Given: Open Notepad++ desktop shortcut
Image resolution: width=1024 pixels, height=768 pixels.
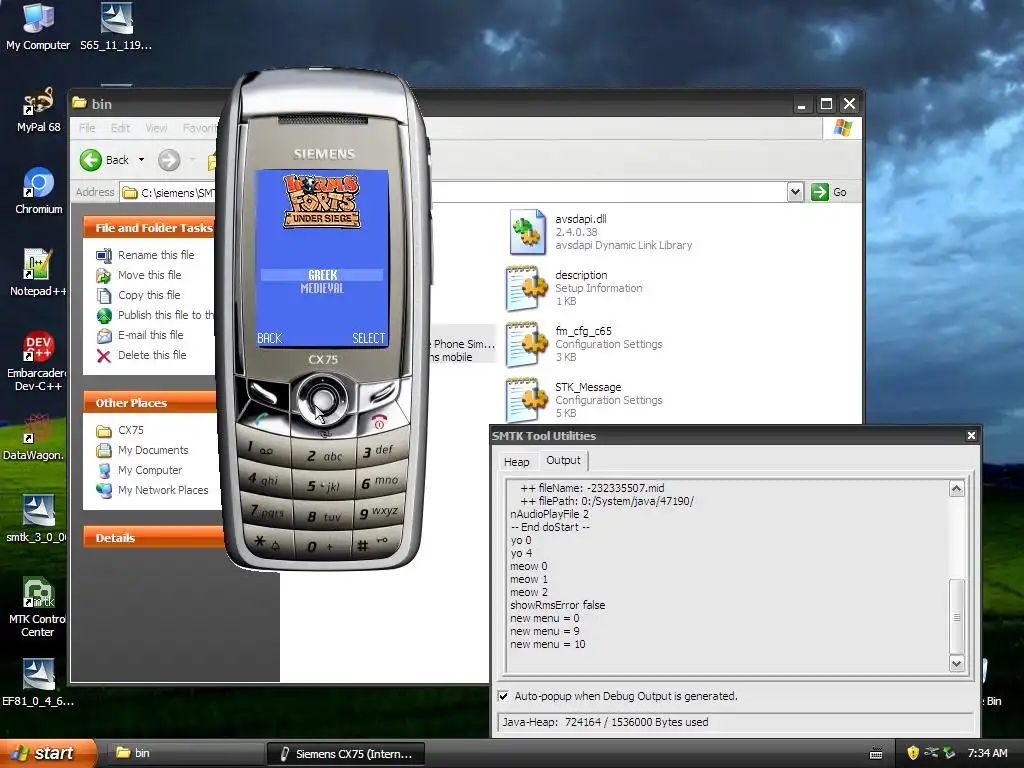Looking at the screenshot, I should point(37,273).
